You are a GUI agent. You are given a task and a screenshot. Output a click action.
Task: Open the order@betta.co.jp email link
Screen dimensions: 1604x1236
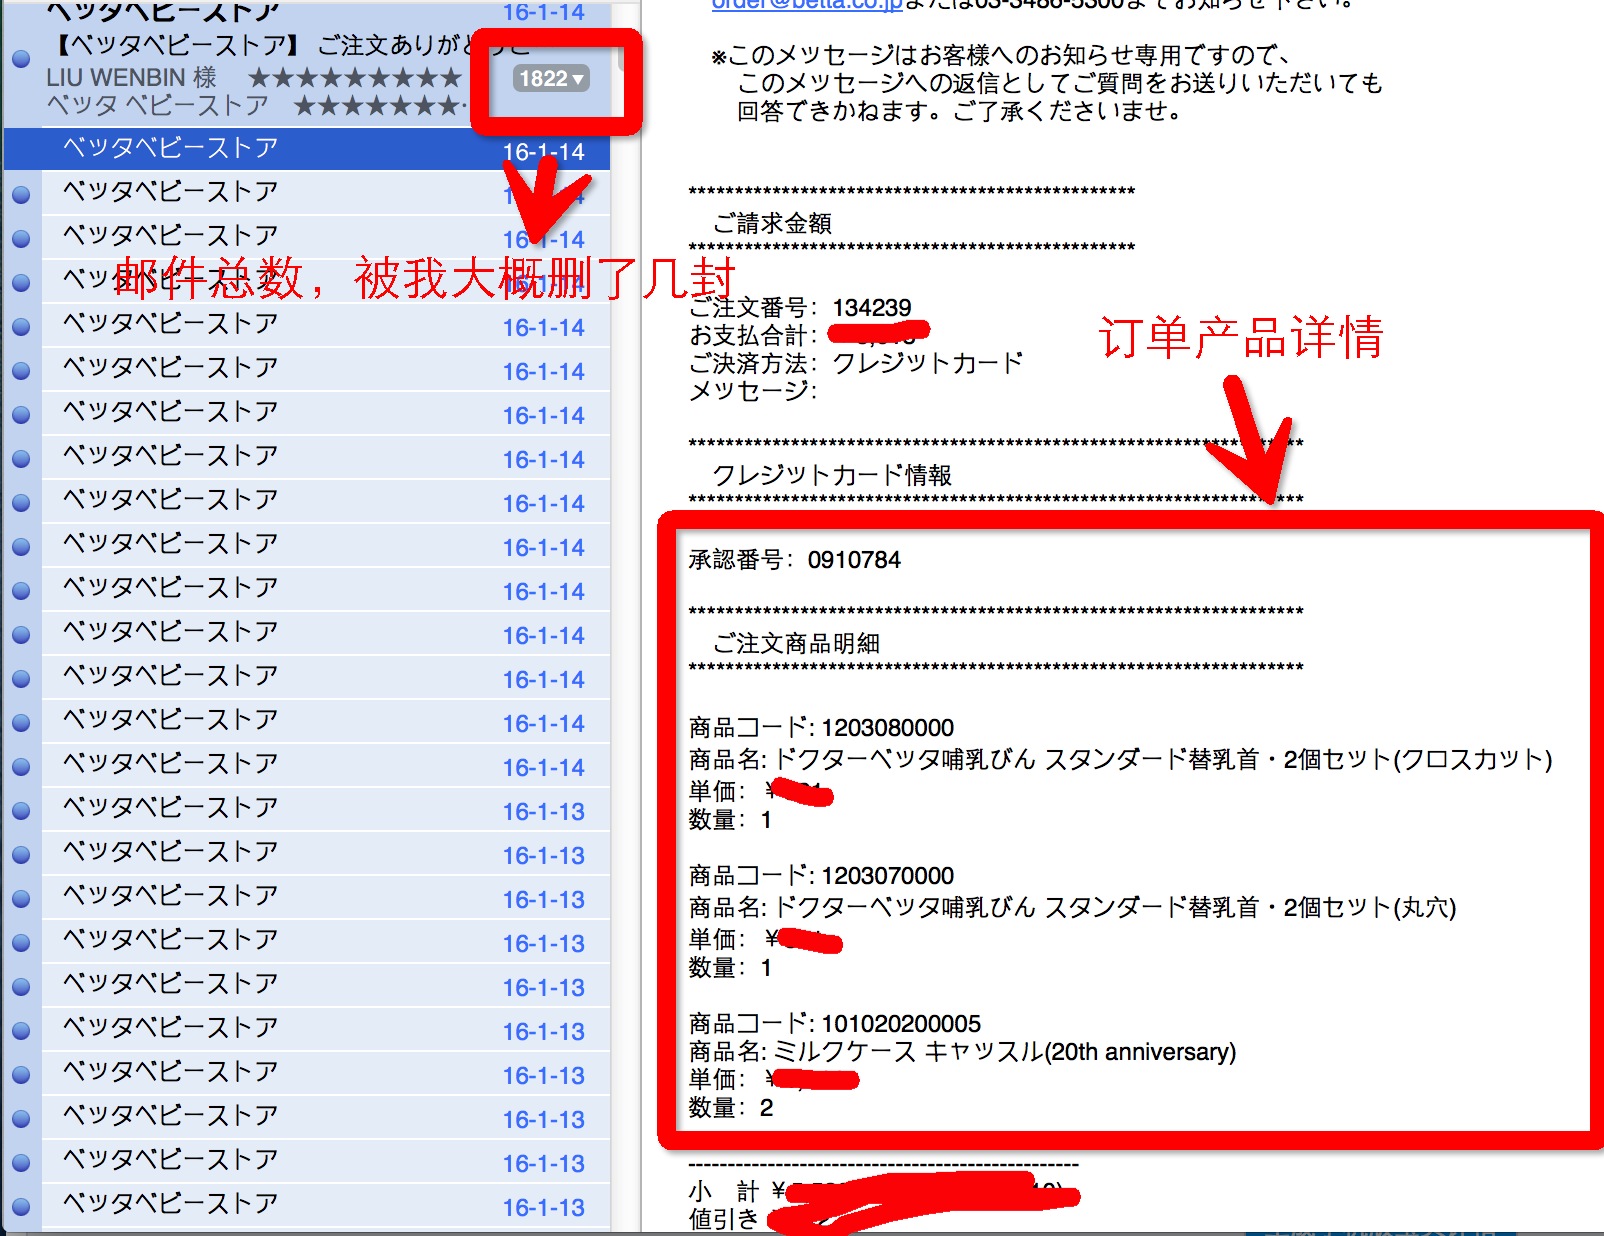point(806,4)
